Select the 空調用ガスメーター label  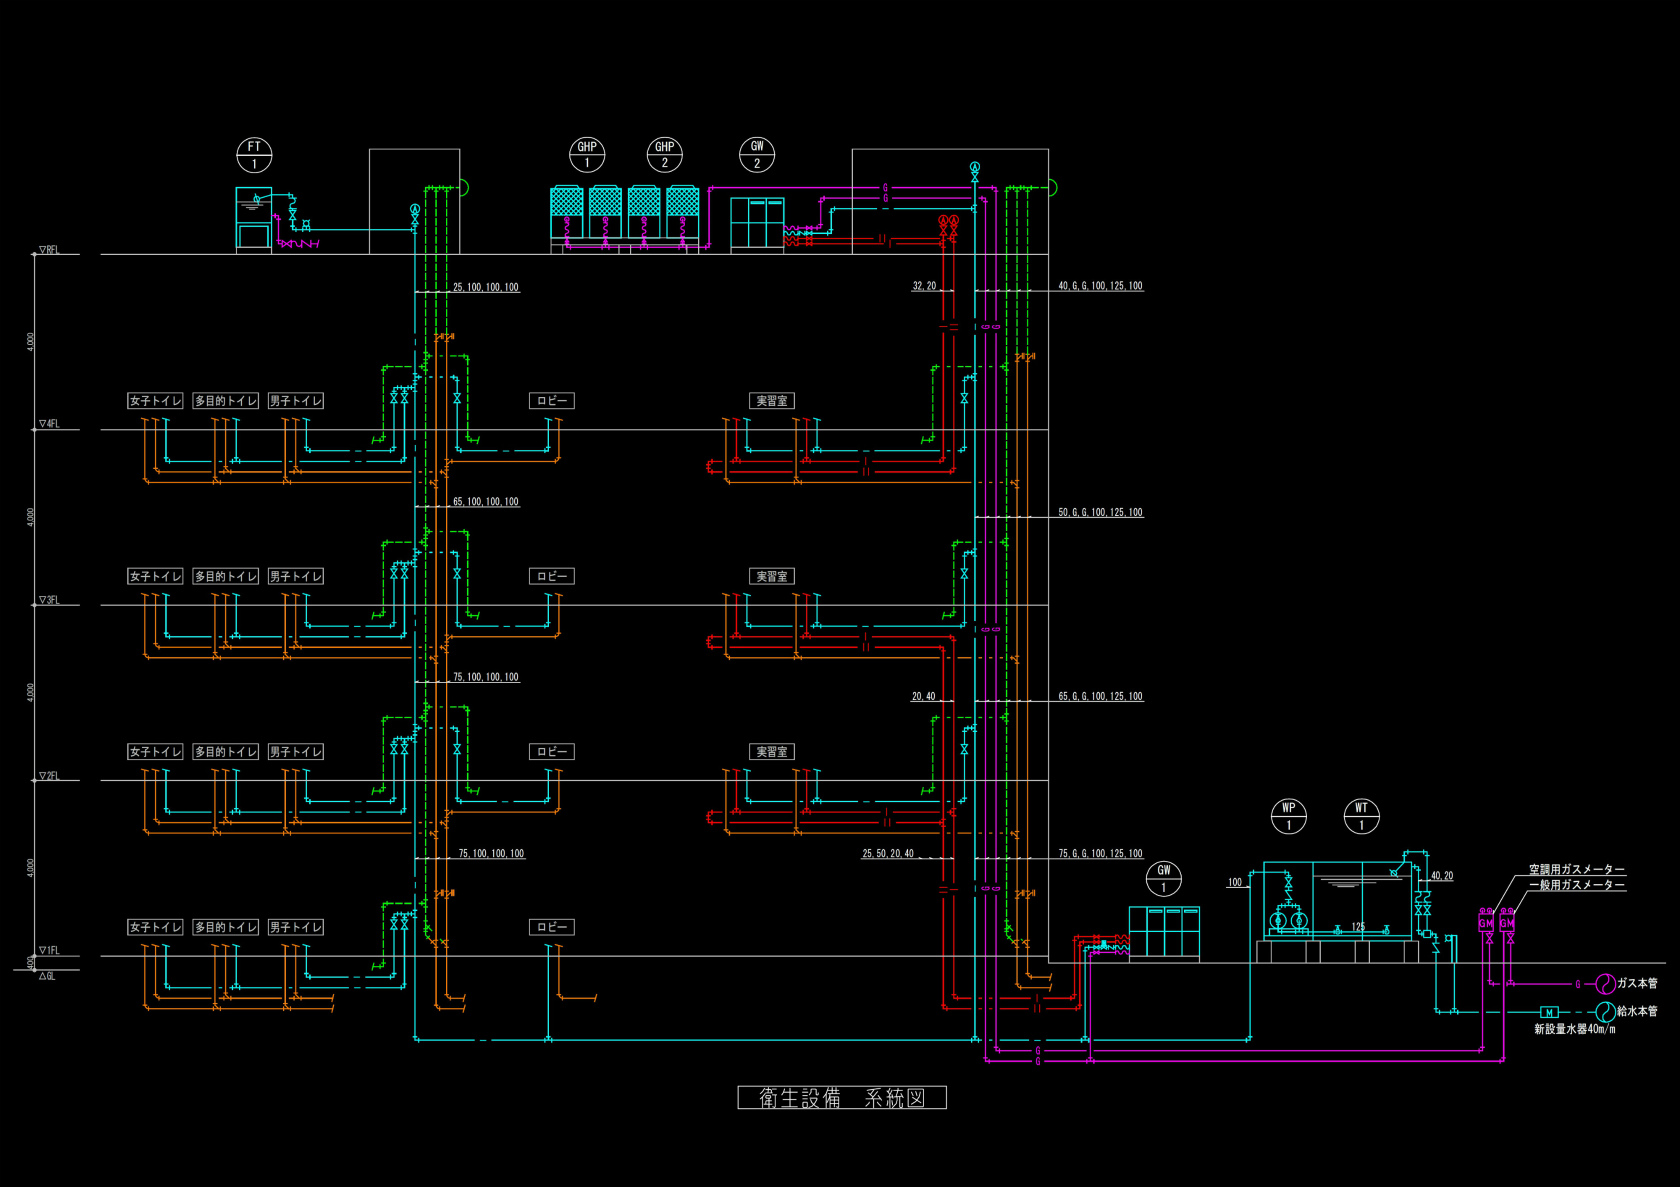[x=1576, y=870]
